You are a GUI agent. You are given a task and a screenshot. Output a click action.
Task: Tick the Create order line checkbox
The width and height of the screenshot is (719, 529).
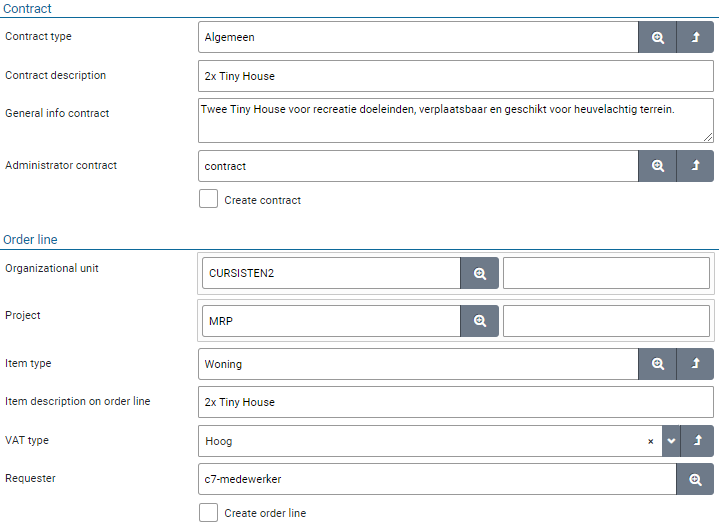coord(208,512)
